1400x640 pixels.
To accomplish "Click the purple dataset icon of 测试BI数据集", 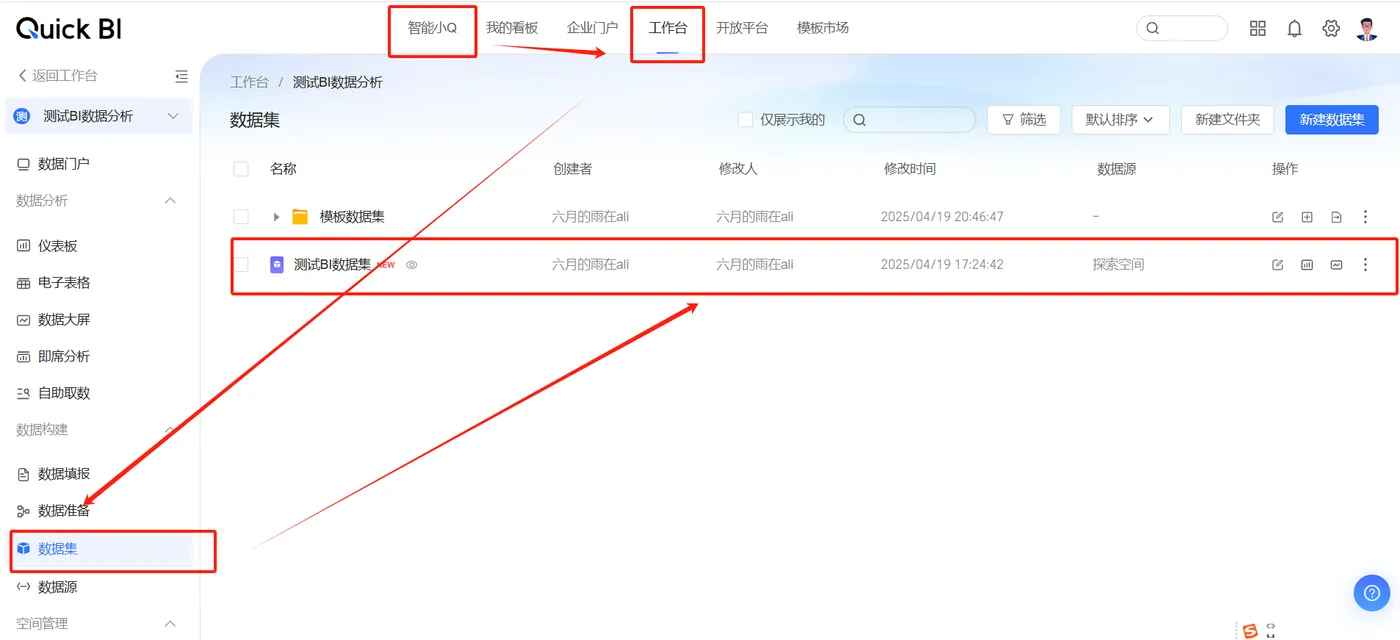I will (x=278, y=265).
